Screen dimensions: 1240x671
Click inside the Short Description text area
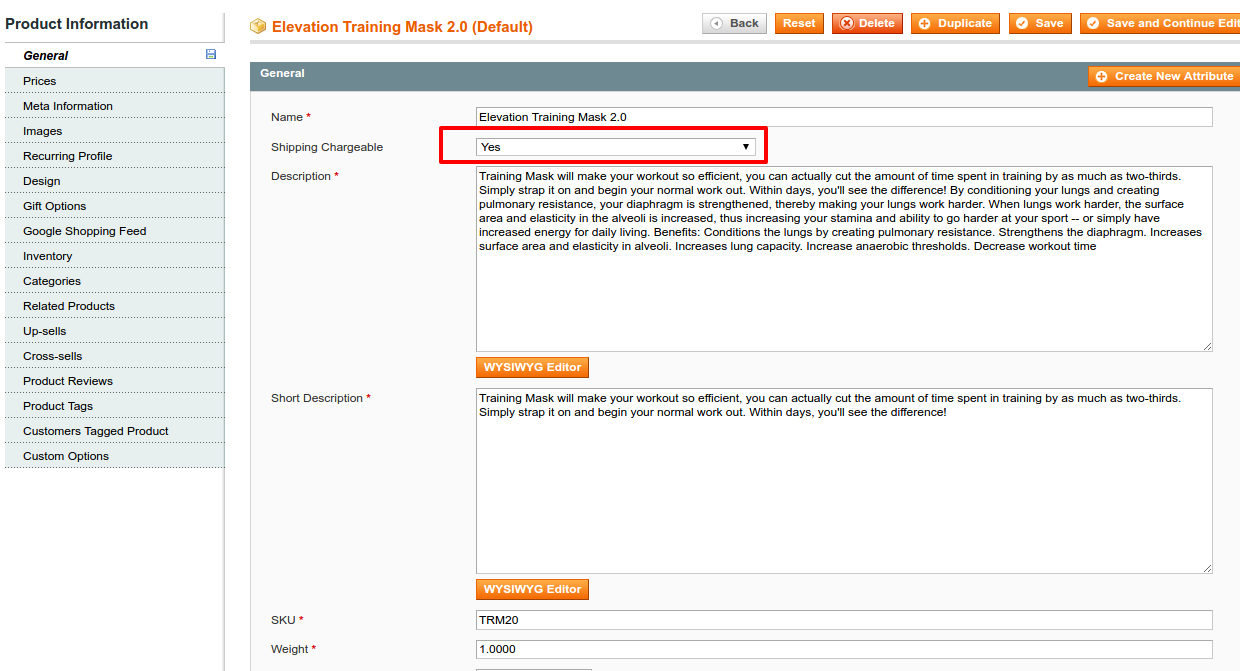tap(844, 481)
